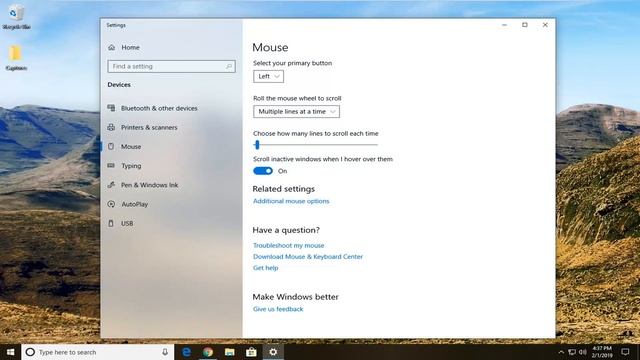Screen dimensions: 640x360
Task: Select the Recycle Bin desktop icon
Action: tap(16, 17)
